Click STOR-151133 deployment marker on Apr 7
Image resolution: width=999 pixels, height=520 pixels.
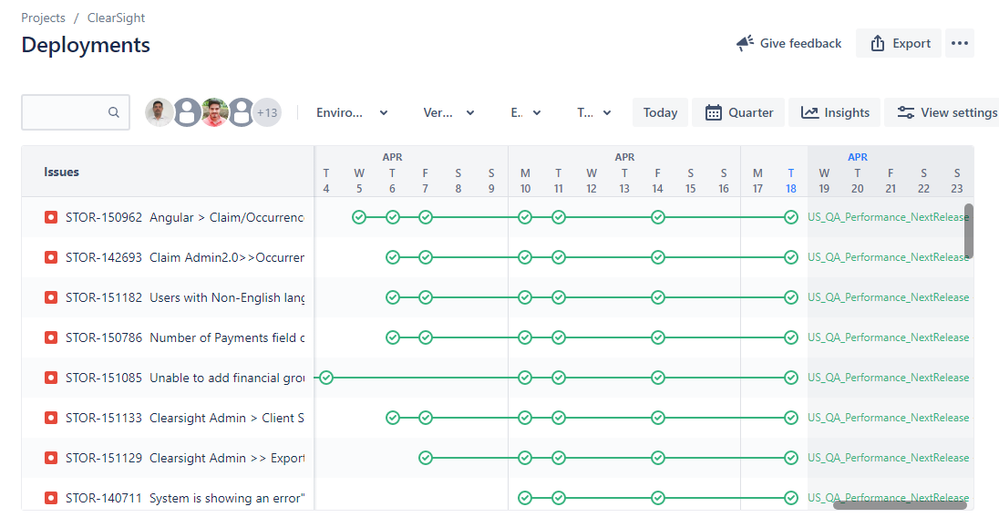click(426, 418)
